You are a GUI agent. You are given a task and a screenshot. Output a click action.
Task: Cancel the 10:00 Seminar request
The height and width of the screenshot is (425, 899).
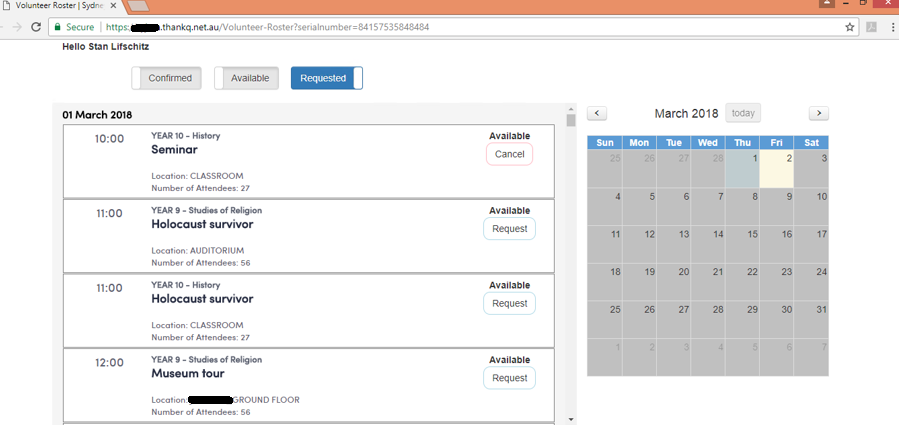tap(509, 154)
